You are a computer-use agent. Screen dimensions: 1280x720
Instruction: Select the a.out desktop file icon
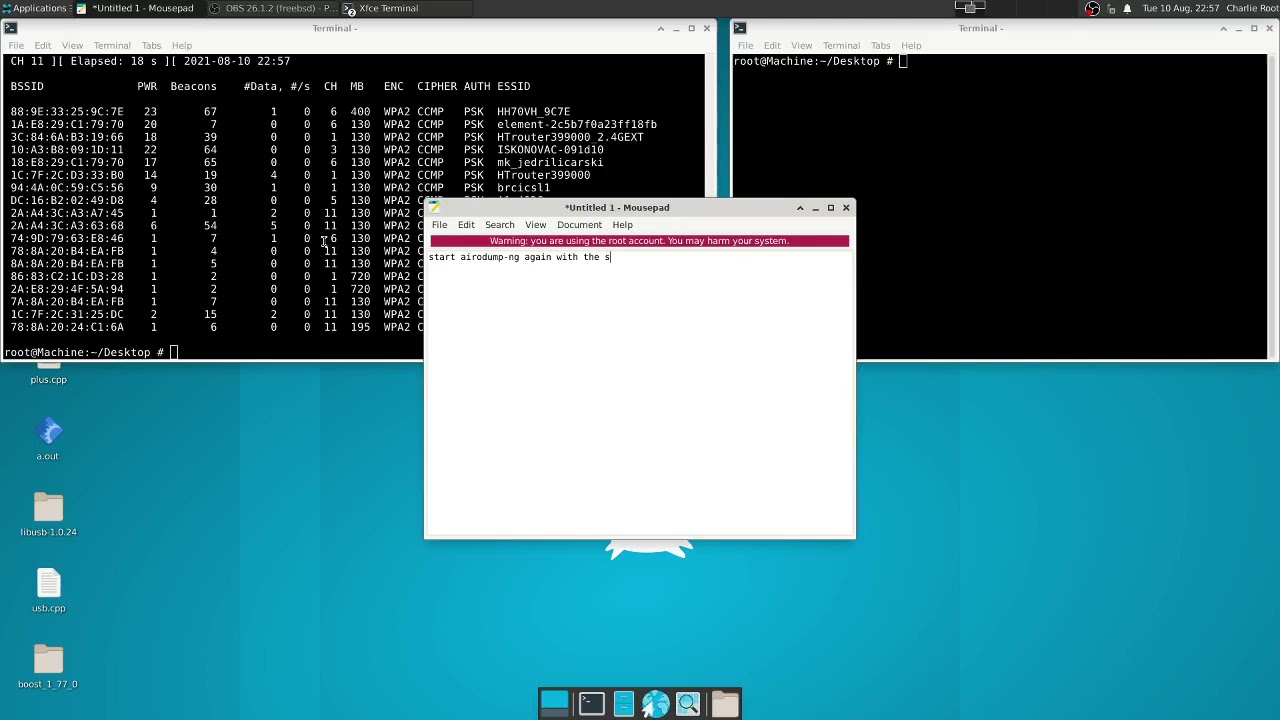point(48,432)
